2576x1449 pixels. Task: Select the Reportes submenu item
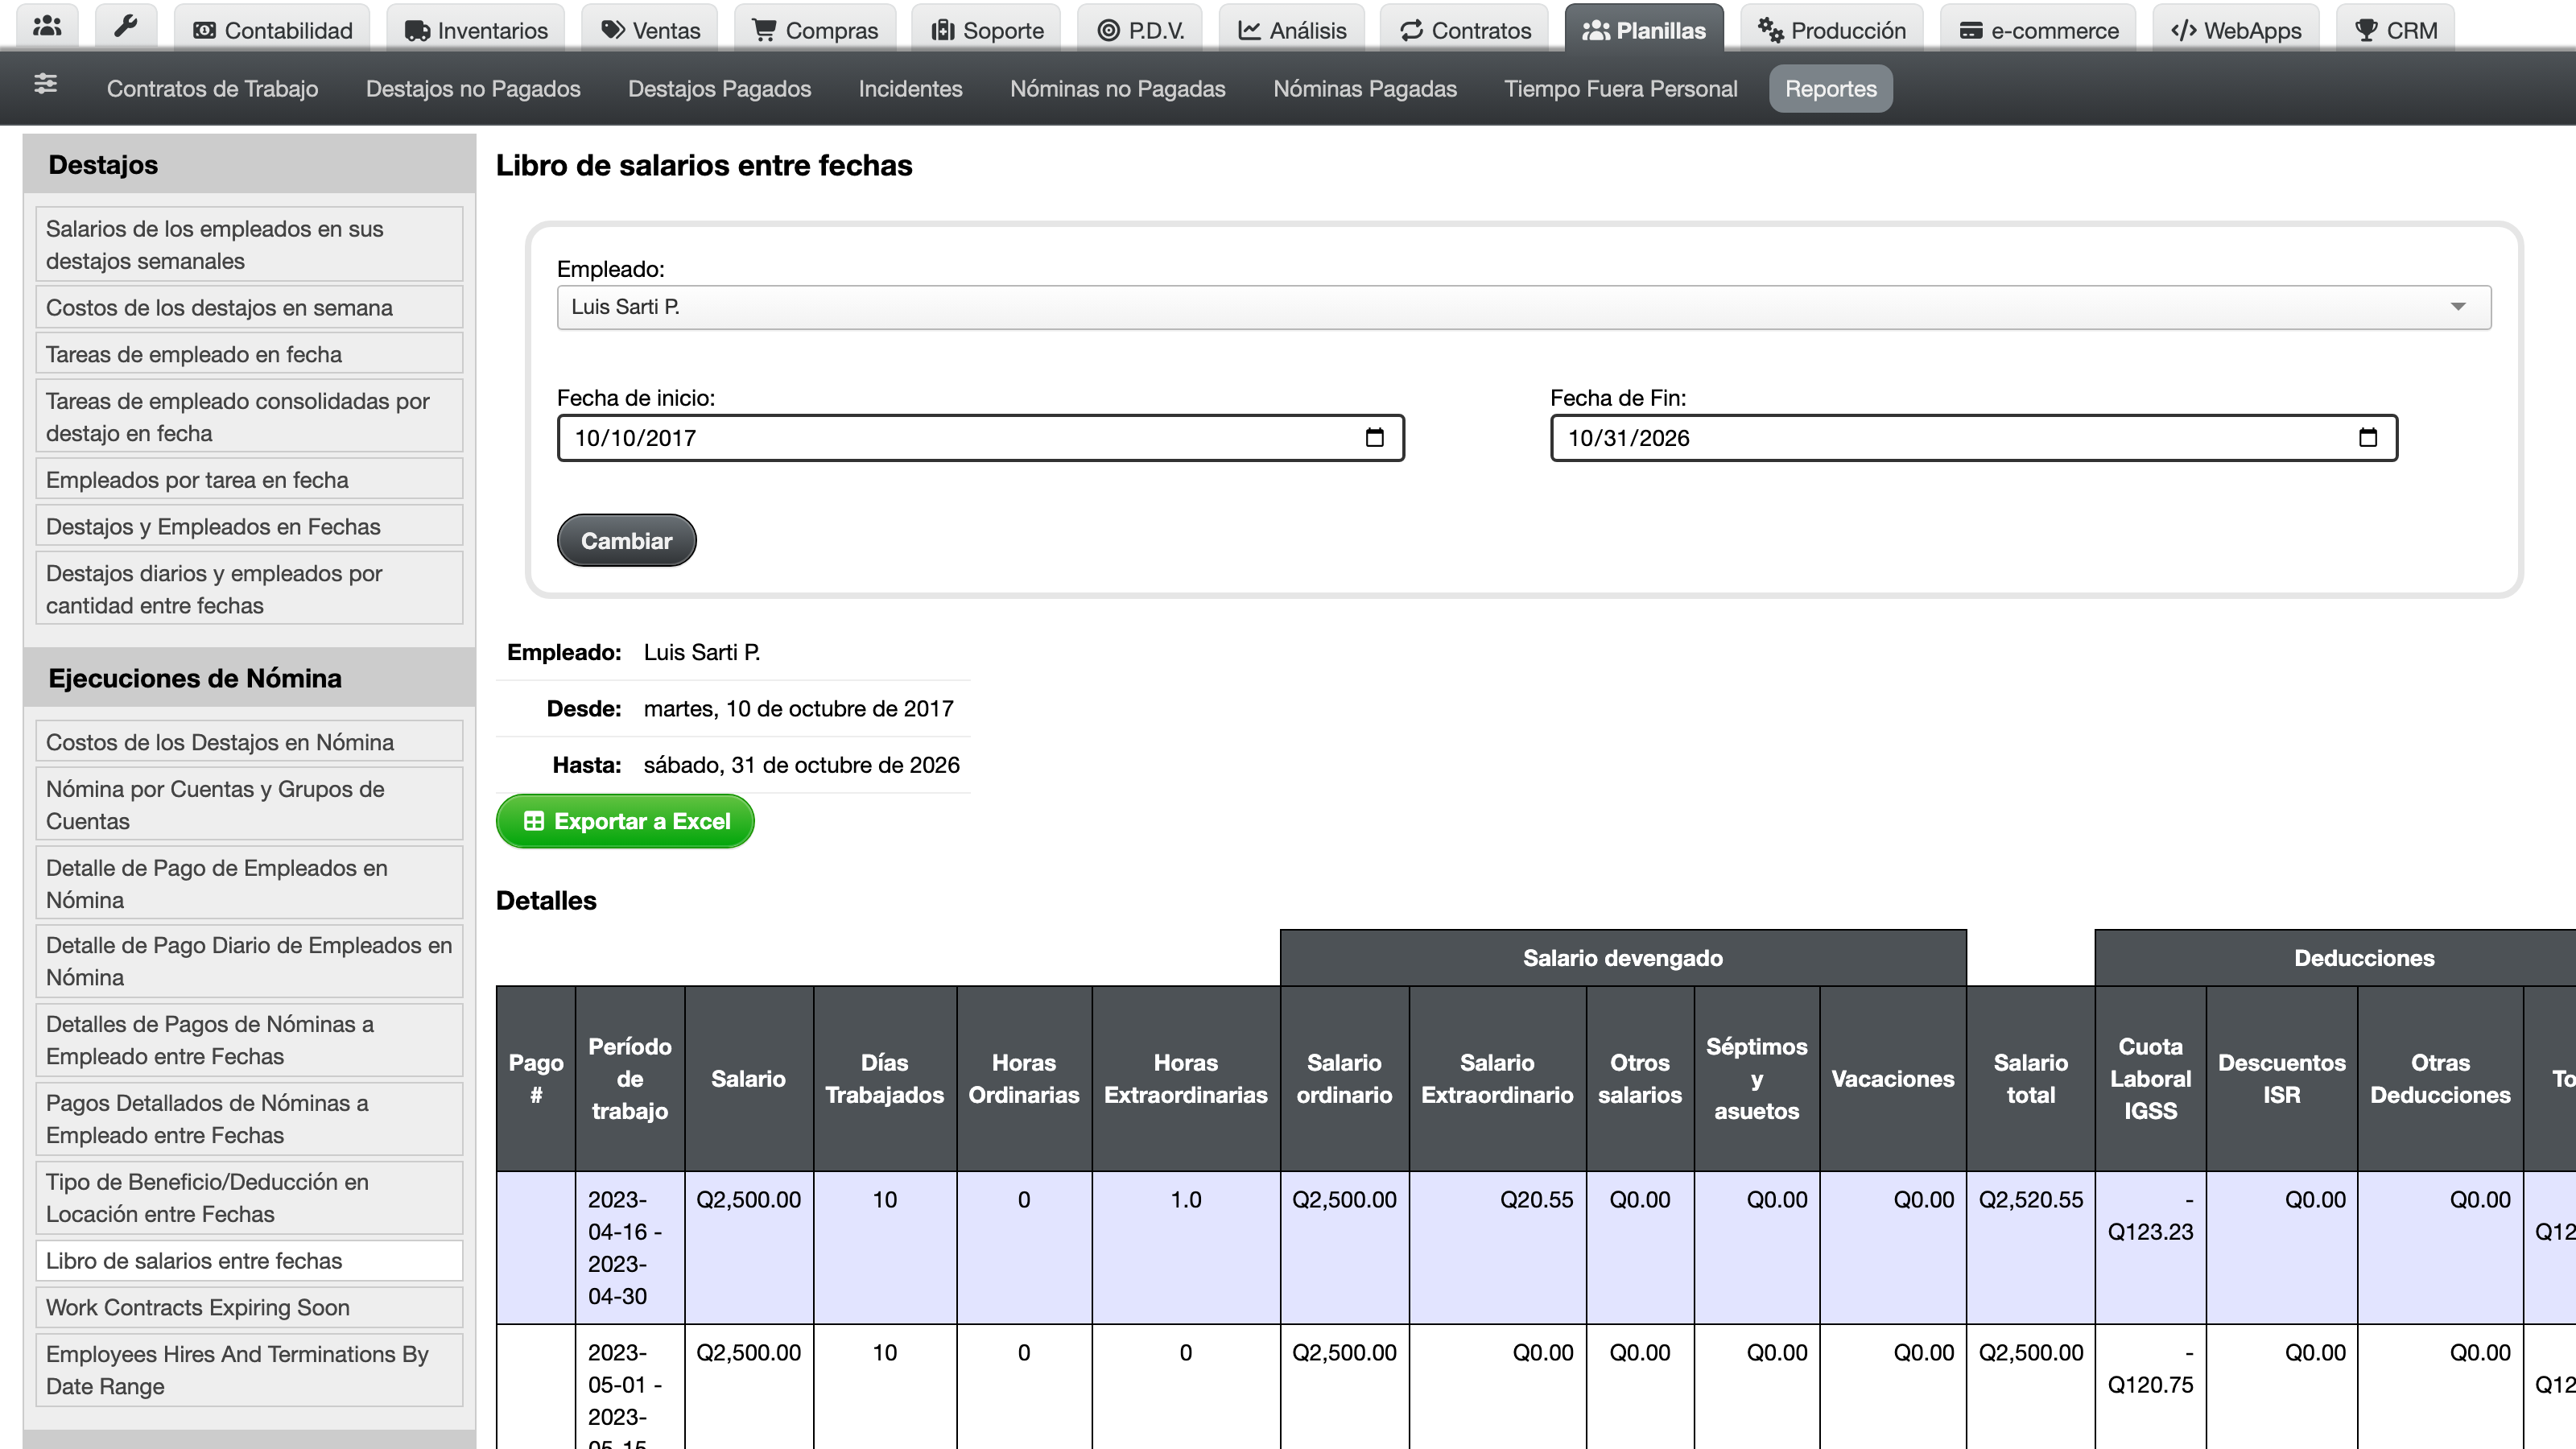pyautogui.click(x=1830, y=89)
